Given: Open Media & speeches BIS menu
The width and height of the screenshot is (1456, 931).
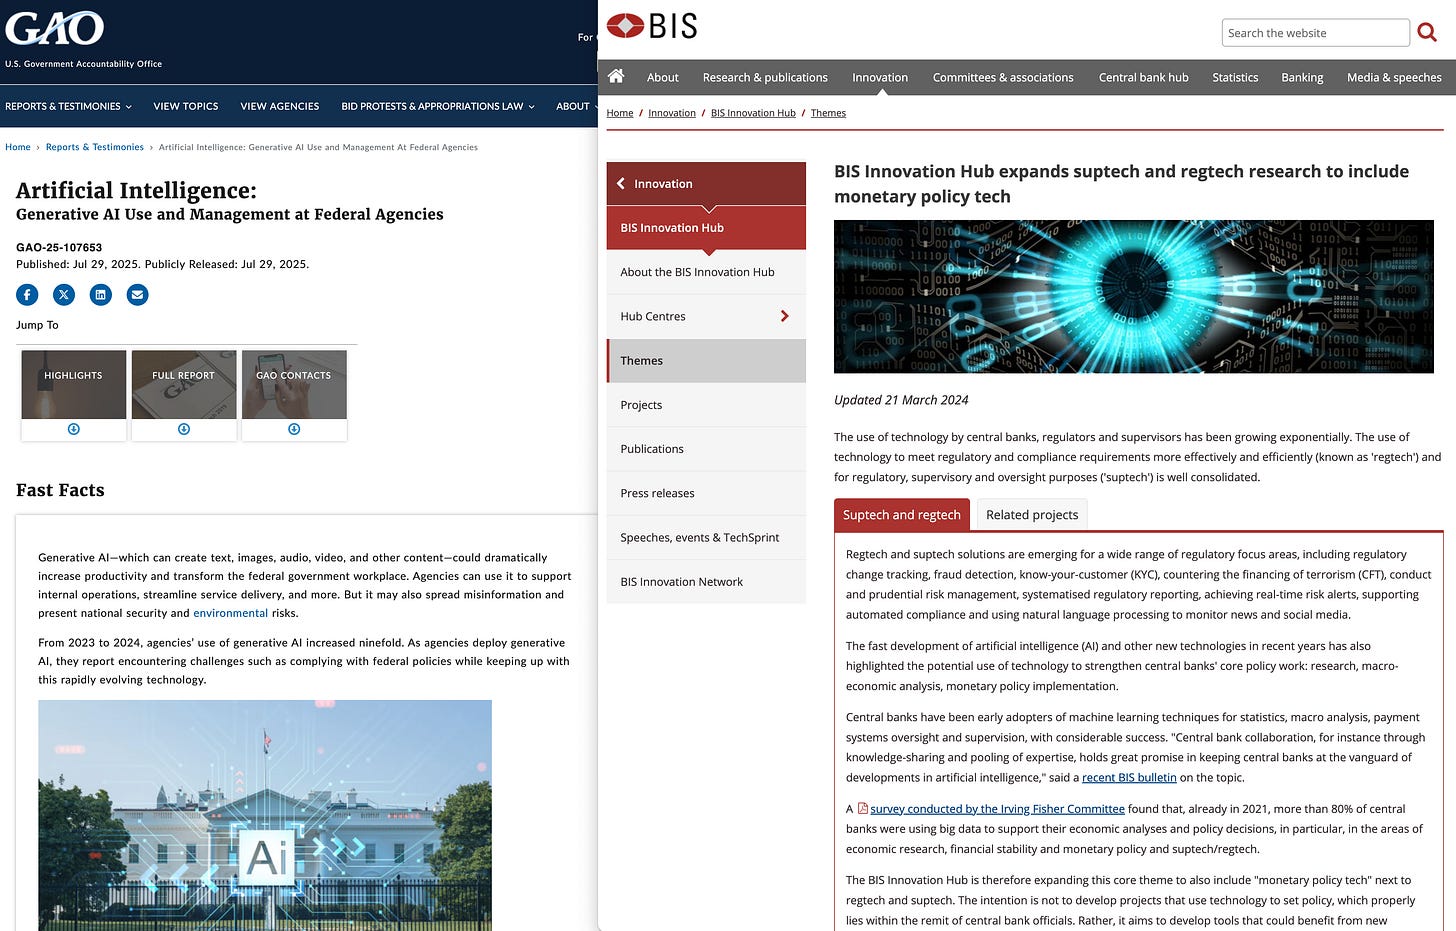Looking at the screenshot, I should point(1394,77).
